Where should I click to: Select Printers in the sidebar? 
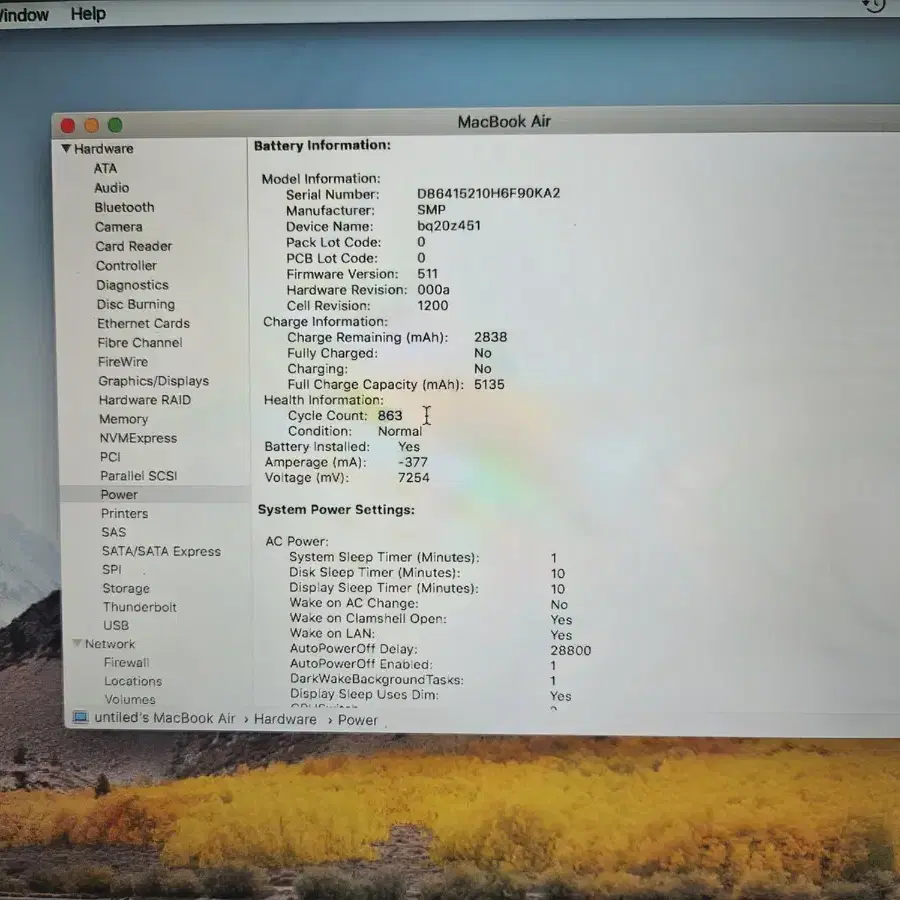[x=125, y=513]
